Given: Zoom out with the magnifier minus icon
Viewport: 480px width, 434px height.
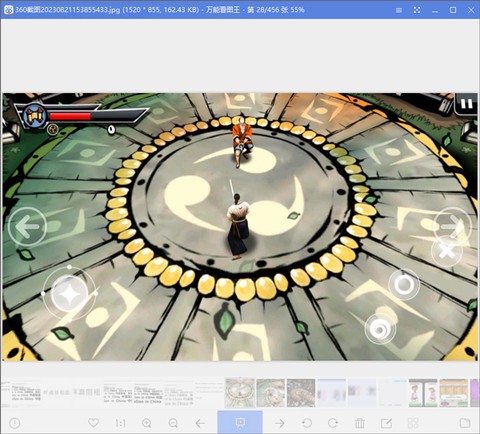Looking at the screenshot, I should click(x=173, y=423).
